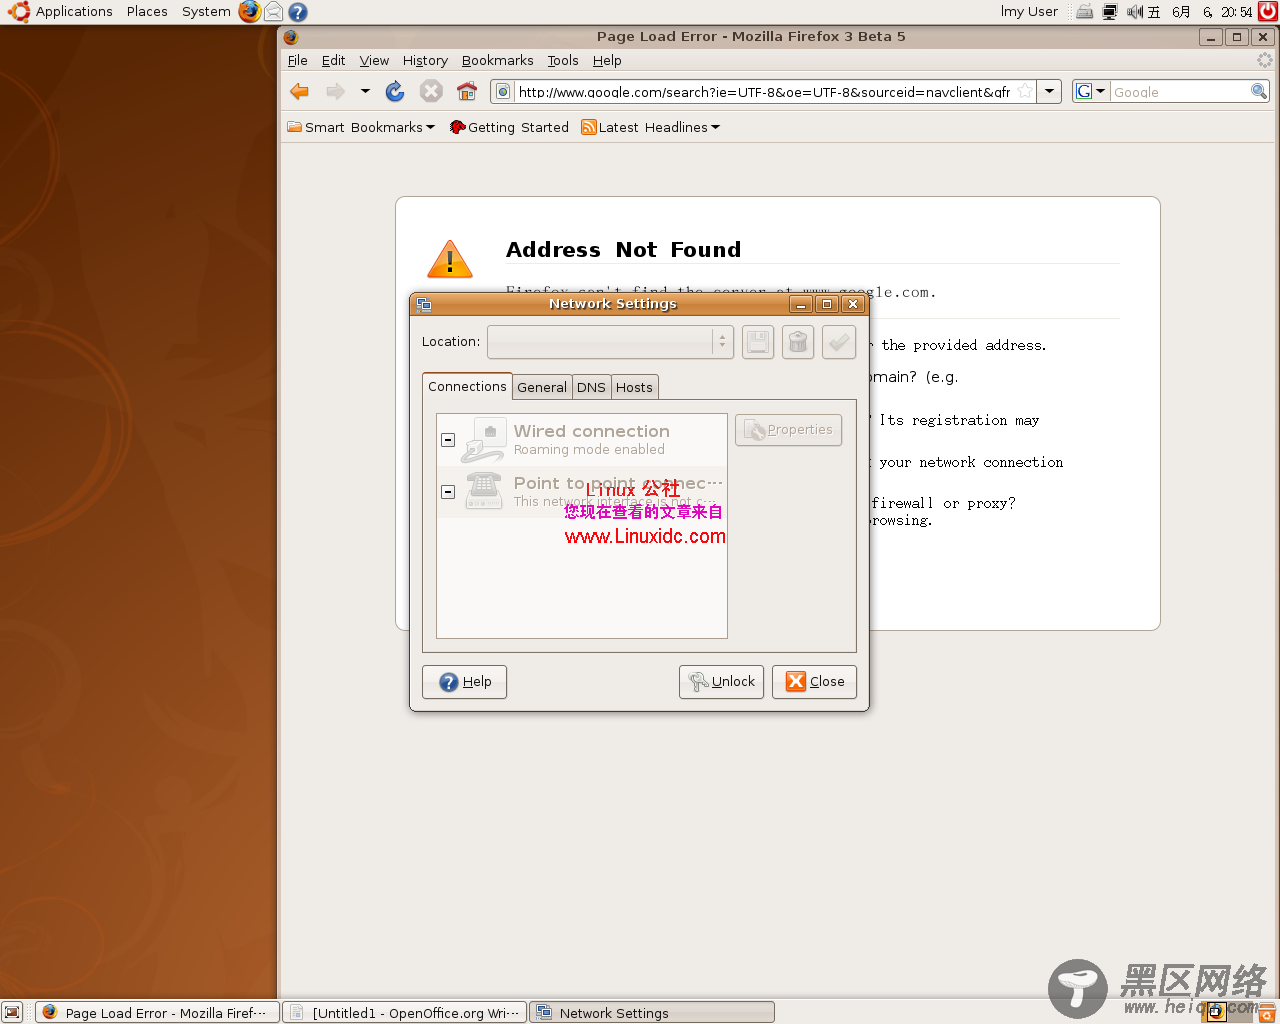Switch to OpenOffice.org Writer taskbar item
Viewport: 1280px width, 1024px height.
(x=404, y=1012)
